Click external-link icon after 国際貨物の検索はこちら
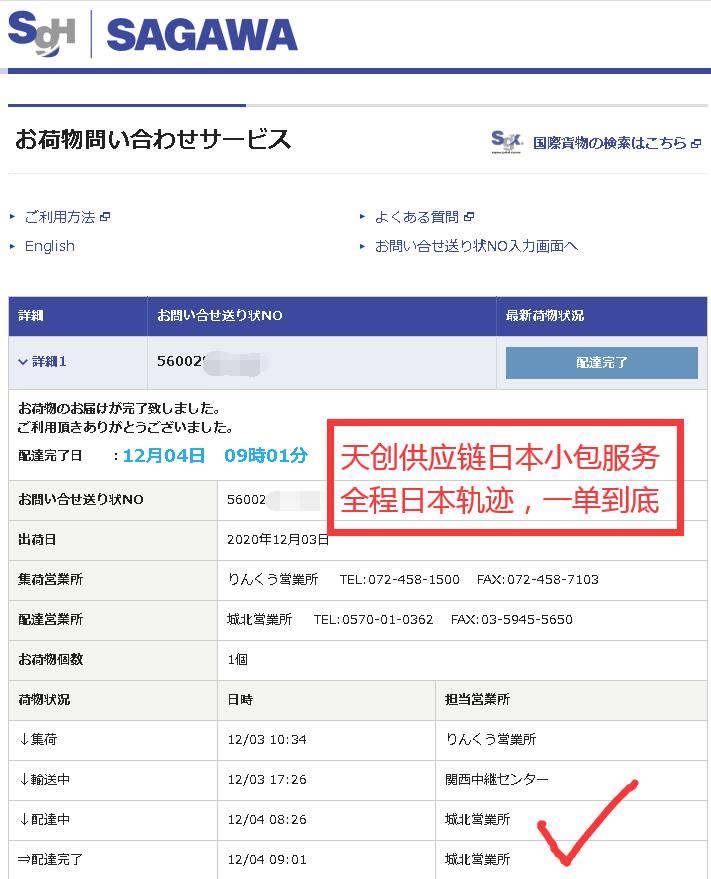711x879 pixels. tap(696, 144)
